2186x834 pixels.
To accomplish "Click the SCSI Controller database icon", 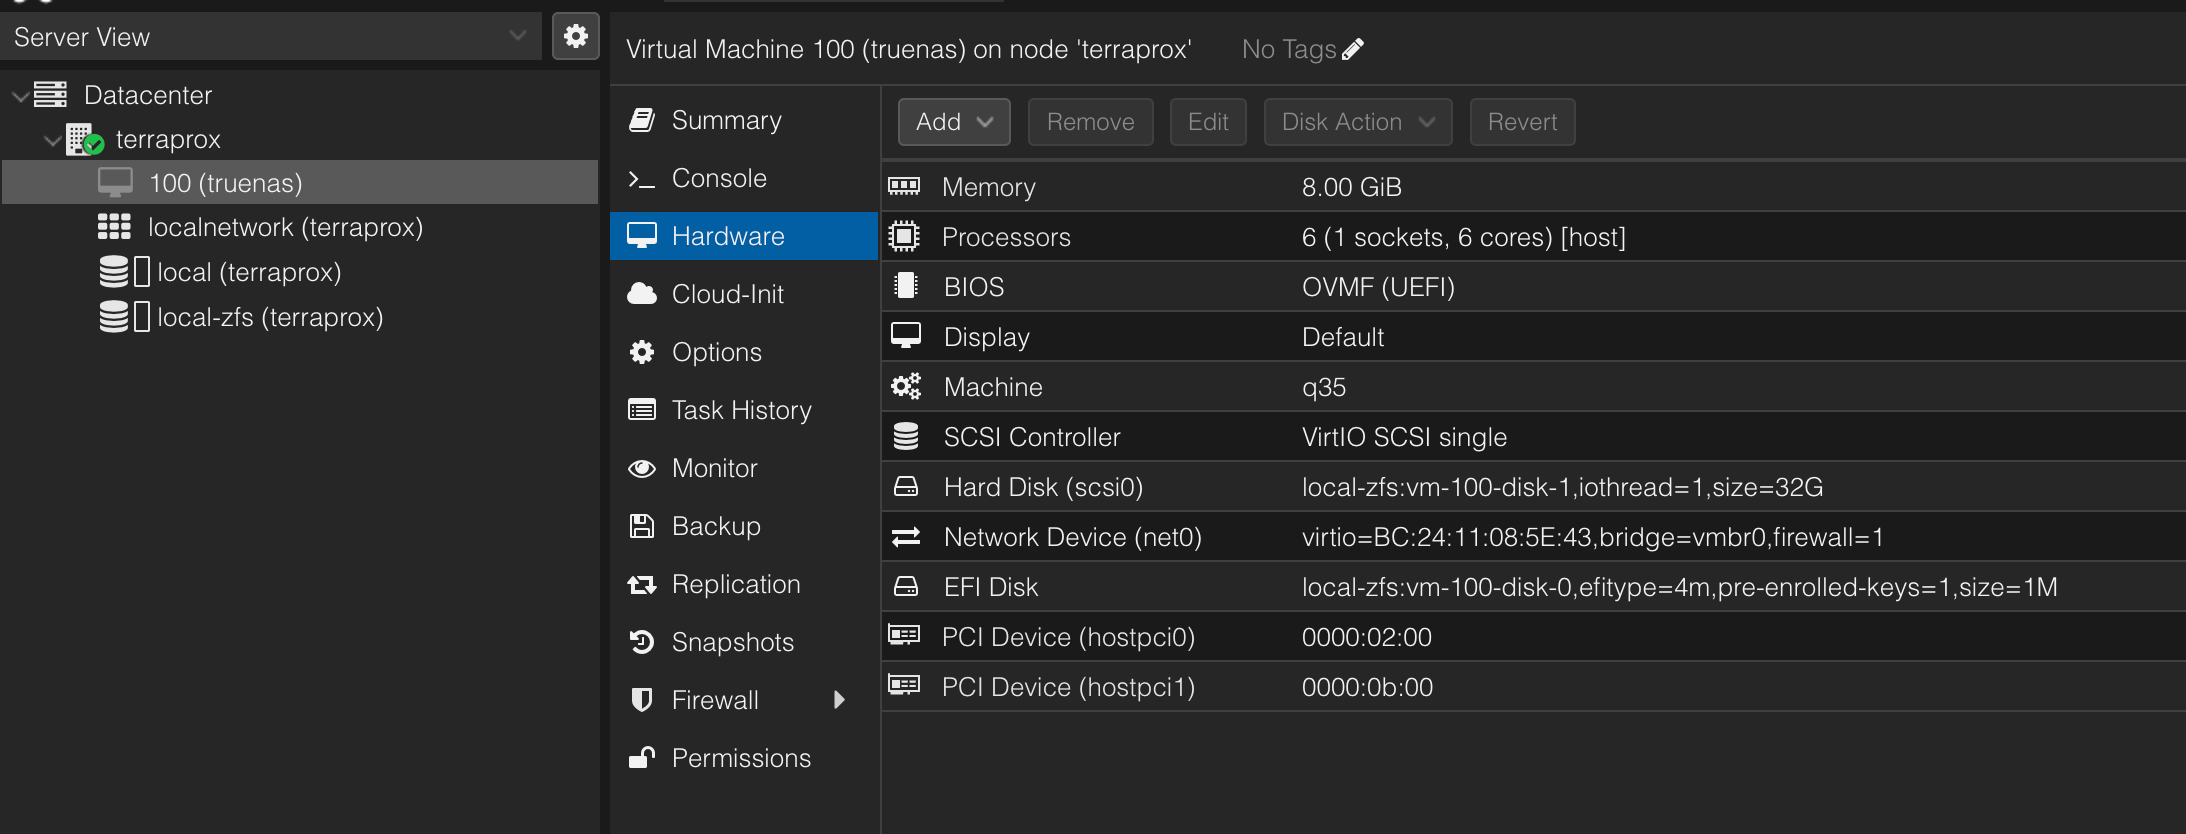I will click(x=906, y=436).
